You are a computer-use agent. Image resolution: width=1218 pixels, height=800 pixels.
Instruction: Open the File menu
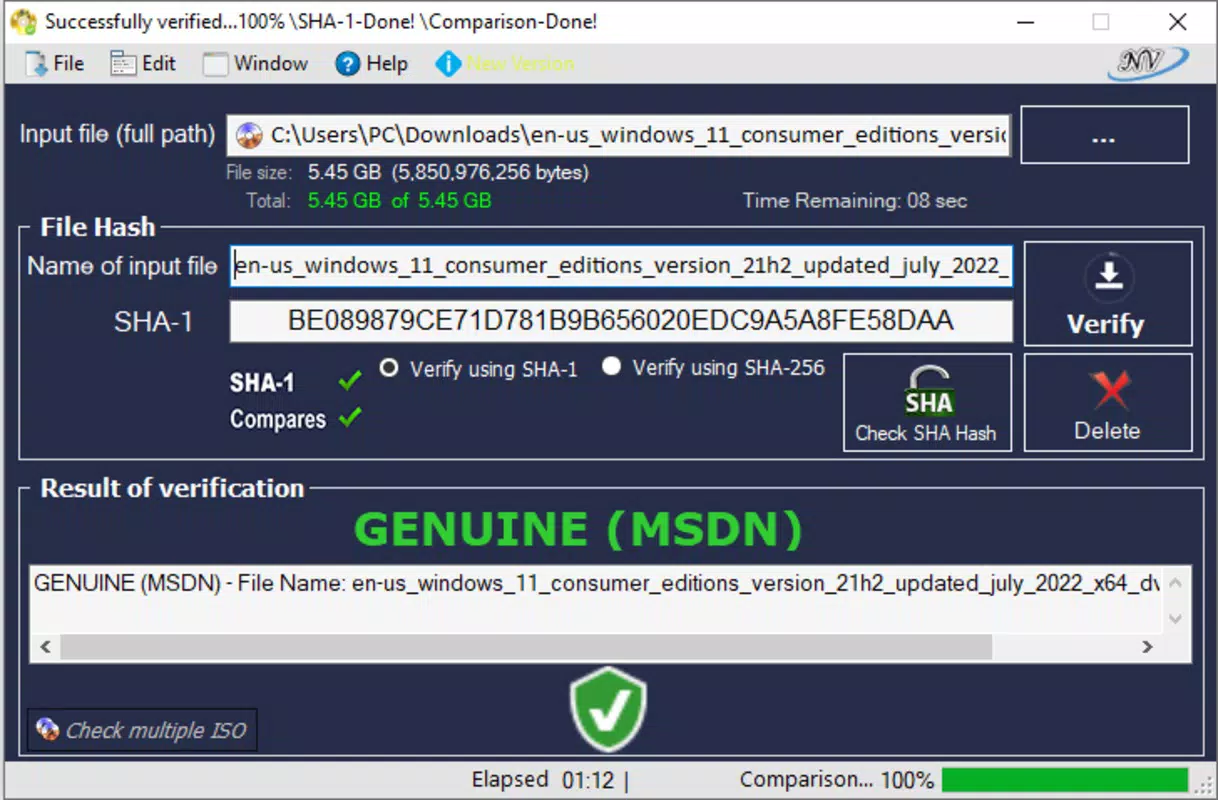(x=56, y=64)
